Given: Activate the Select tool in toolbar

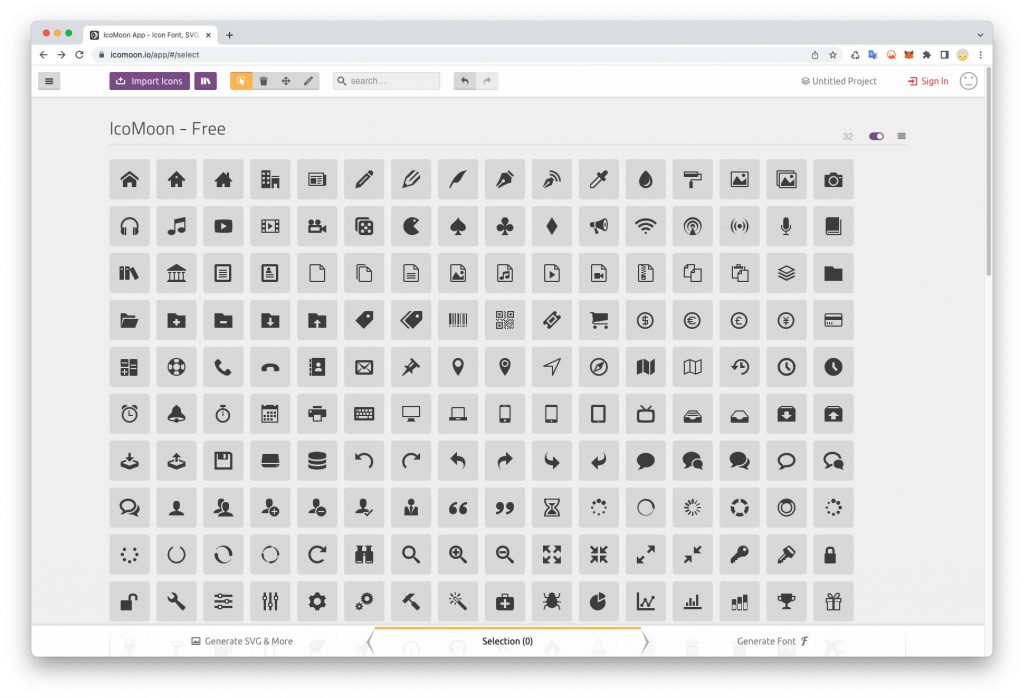Looking at the screenshot, I should [x=241, y=81].
